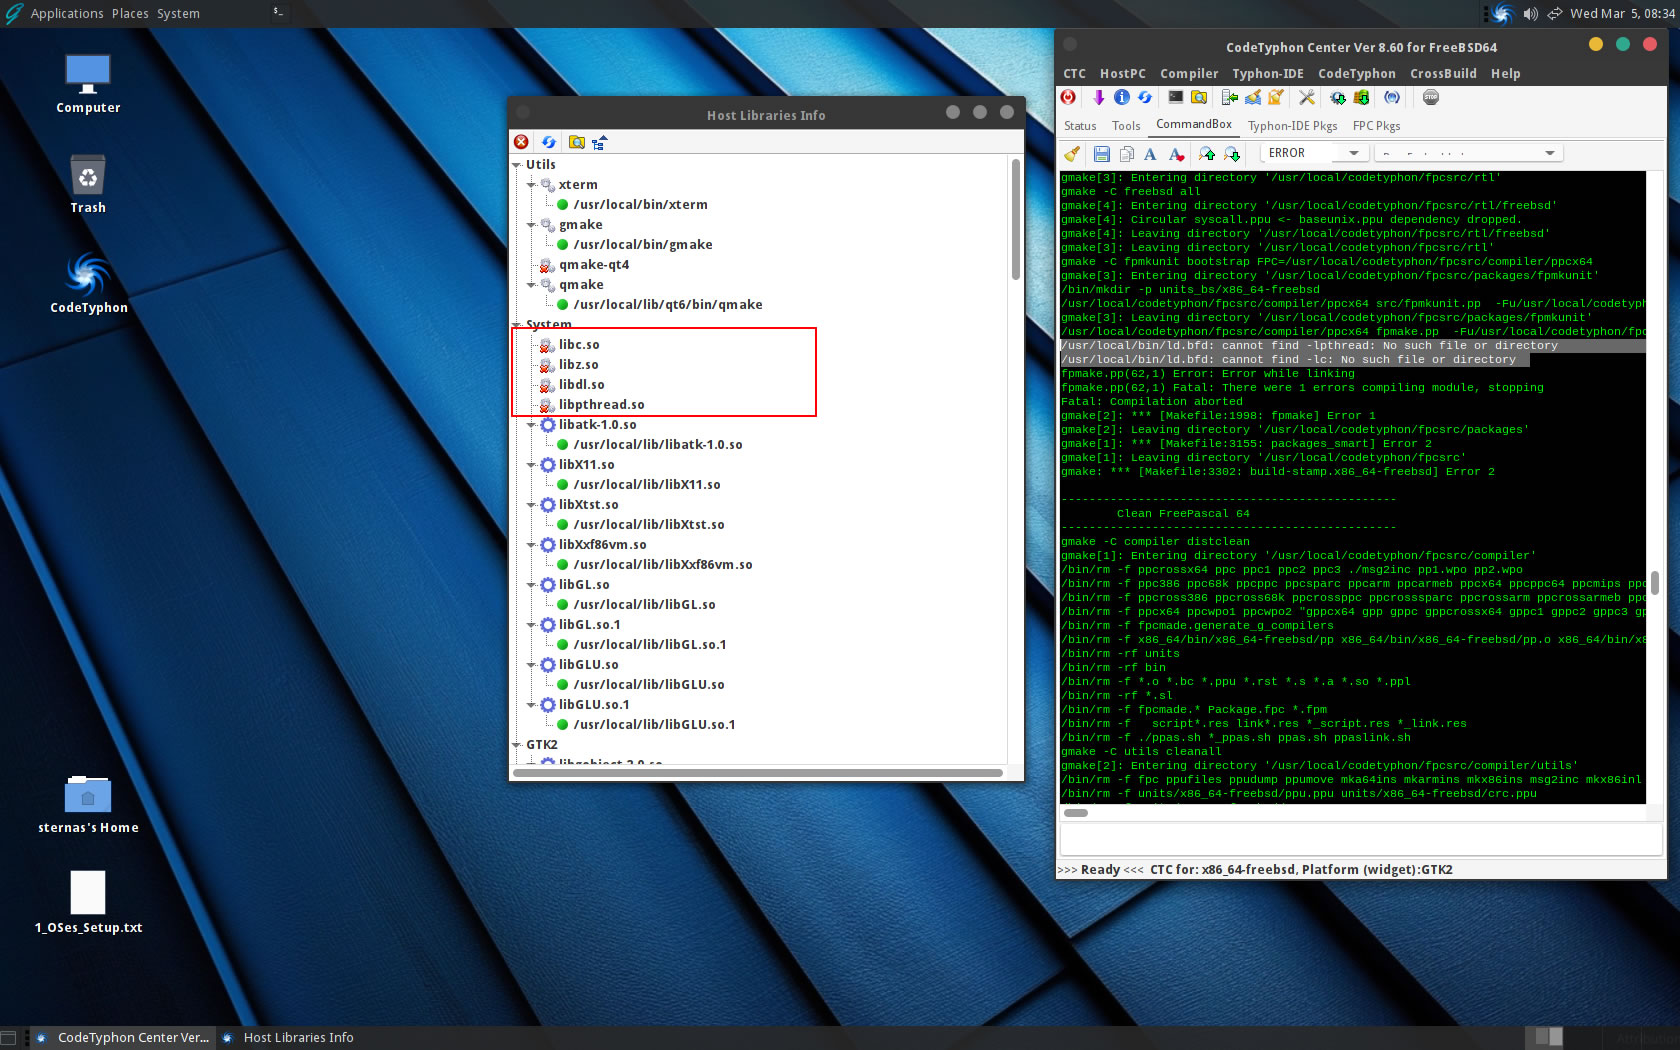Click the letter A with red mark icon
Screen dimensions: 1680x1050
click(1177, 153)
